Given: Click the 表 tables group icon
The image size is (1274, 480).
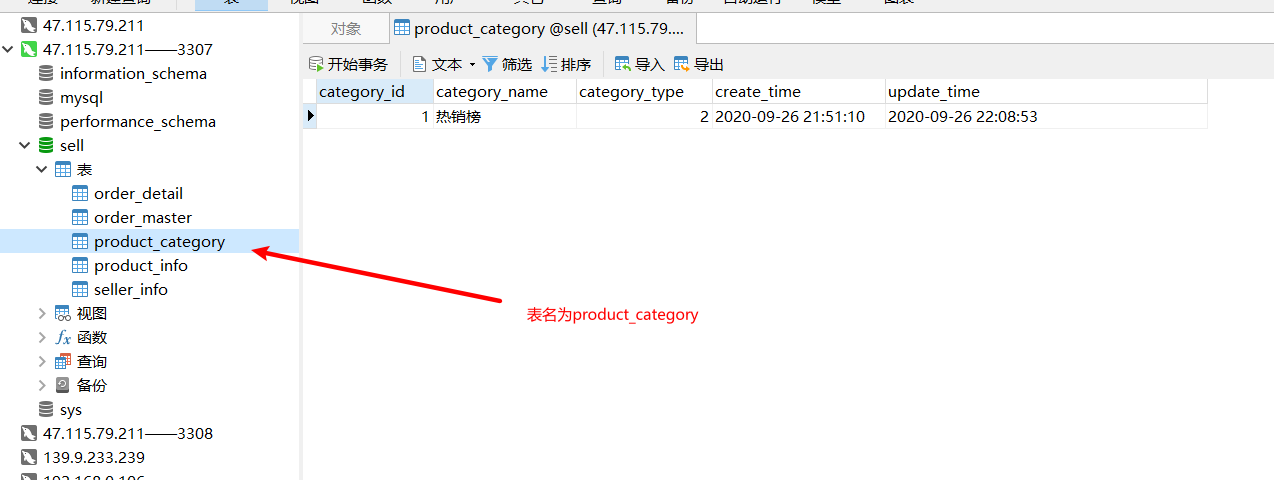Looking at the screenshot, I should tap(63, 169).
